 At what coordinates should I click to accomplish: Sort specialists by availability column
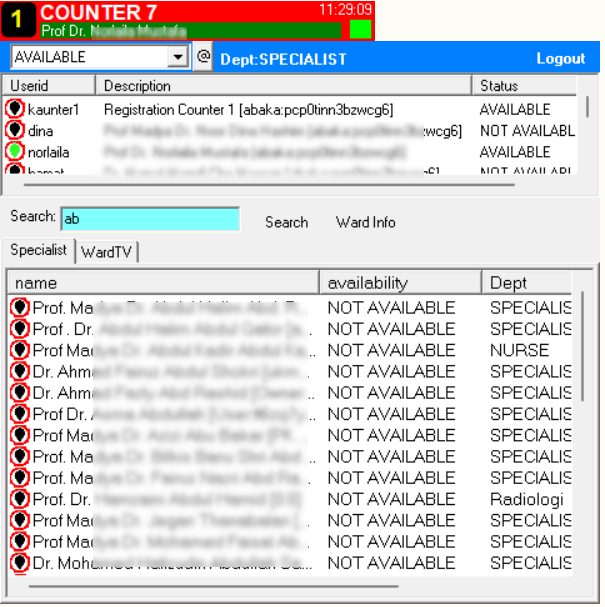coord(401,283)
